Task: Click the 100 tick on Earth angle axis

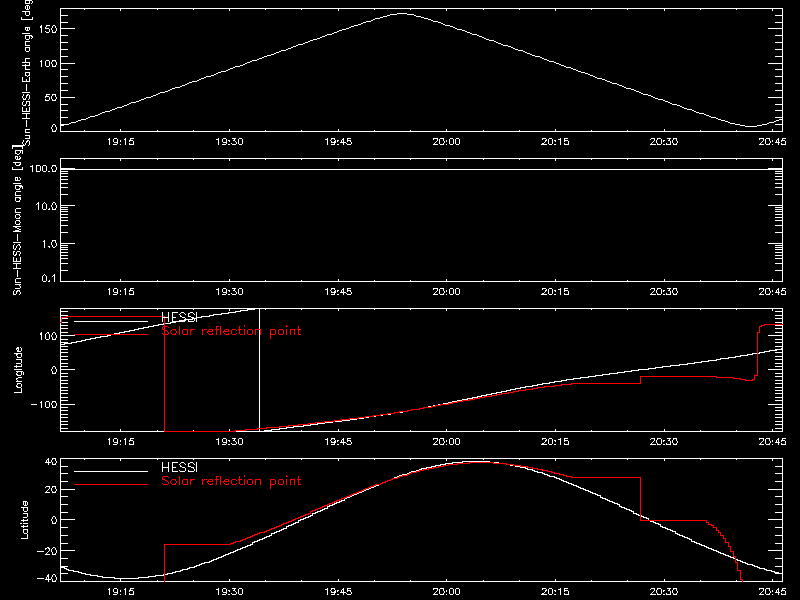Action: pos(47,63)
